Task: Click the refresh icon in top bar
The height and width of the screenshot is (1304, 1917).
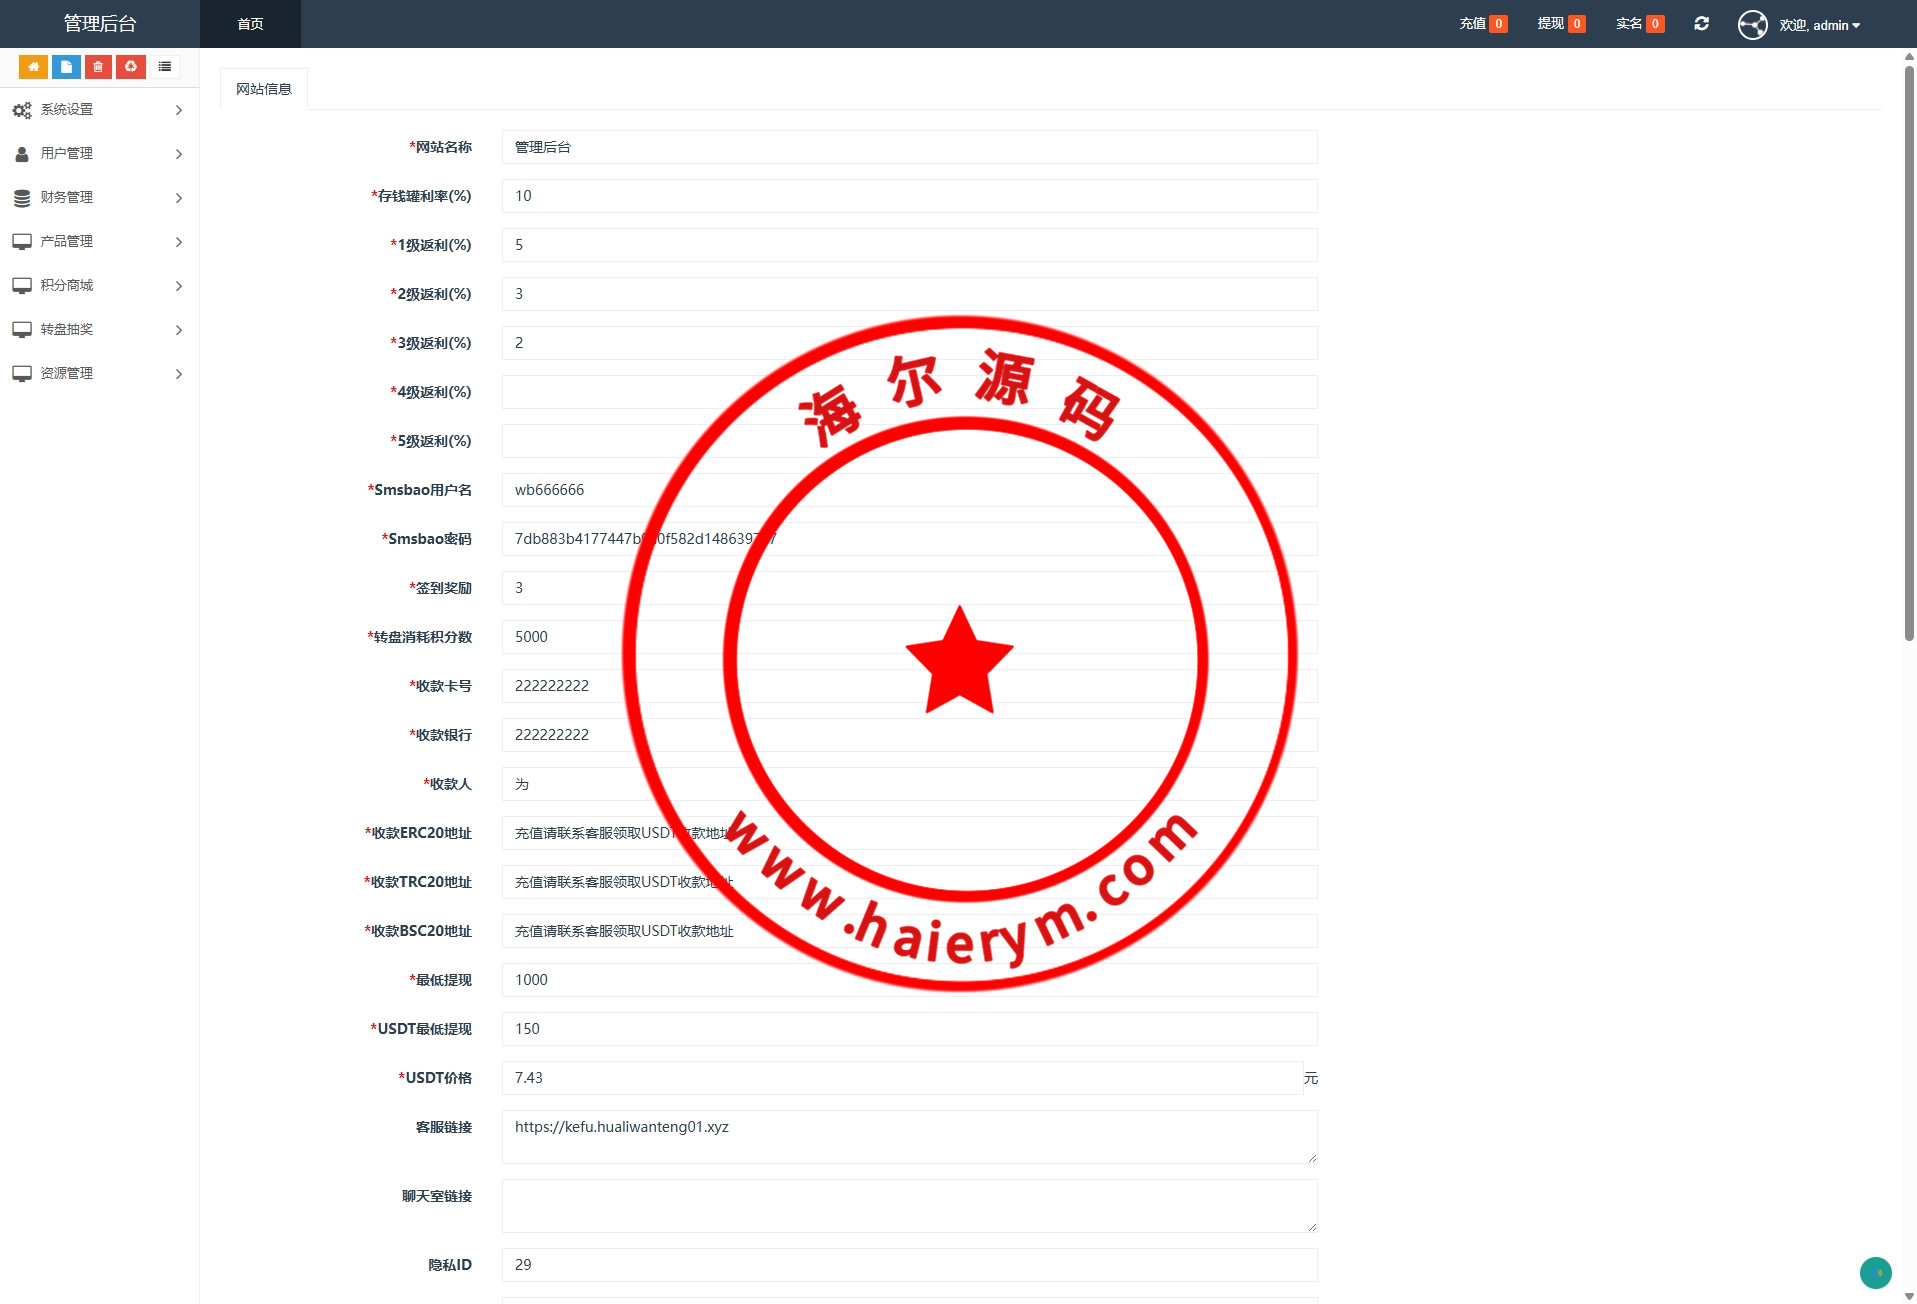Action: pyautogui.click(x=1701, y=24)
